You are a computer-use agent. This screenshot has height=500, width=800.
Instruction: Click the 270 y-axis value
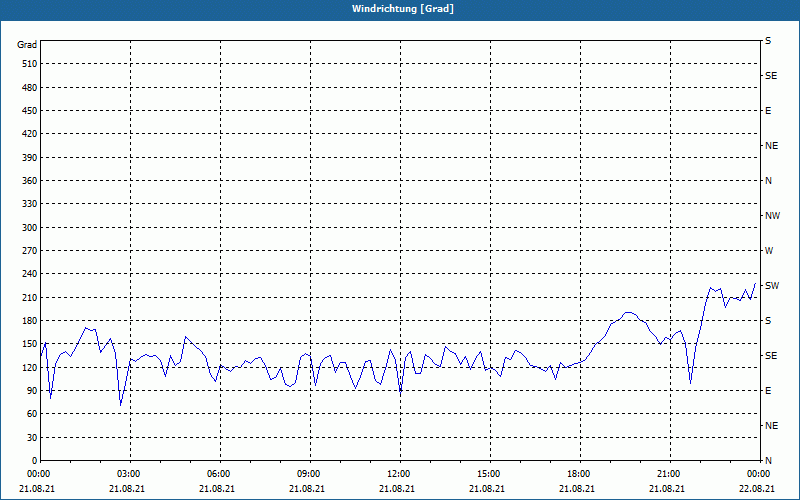pos(30,251)
